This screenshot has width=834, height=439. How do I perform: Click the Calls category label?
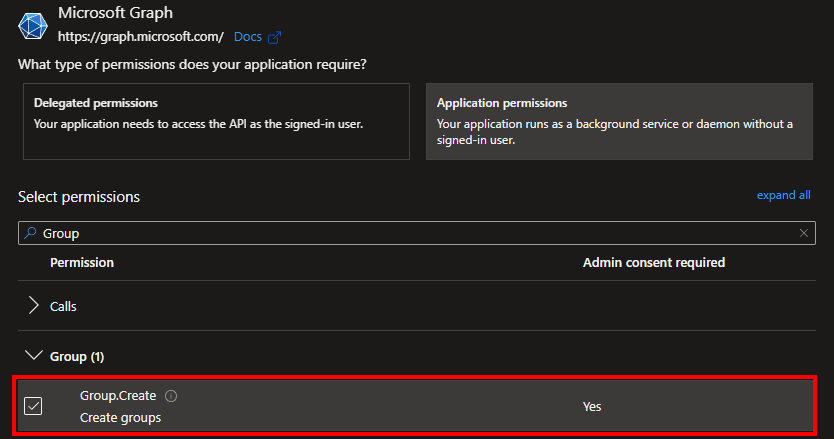[63, 306]
